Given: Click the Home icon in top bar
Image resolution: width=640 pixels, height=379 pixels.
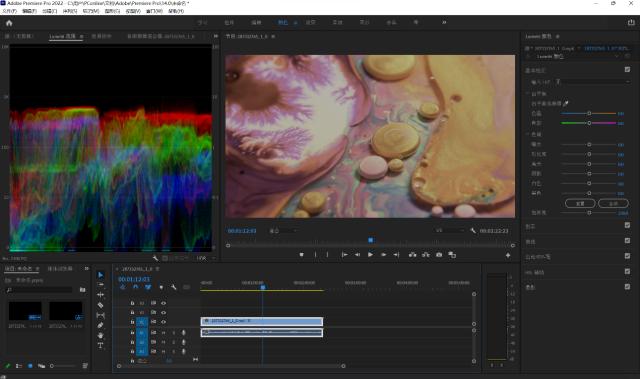Looking at the screenshot, I should point(9,23).
